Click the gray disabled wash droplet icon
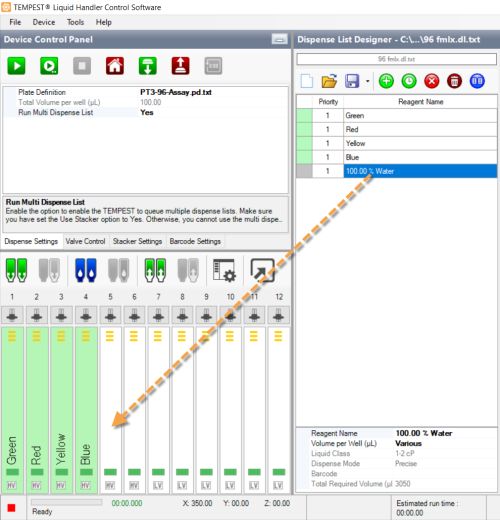 [119, 270]
